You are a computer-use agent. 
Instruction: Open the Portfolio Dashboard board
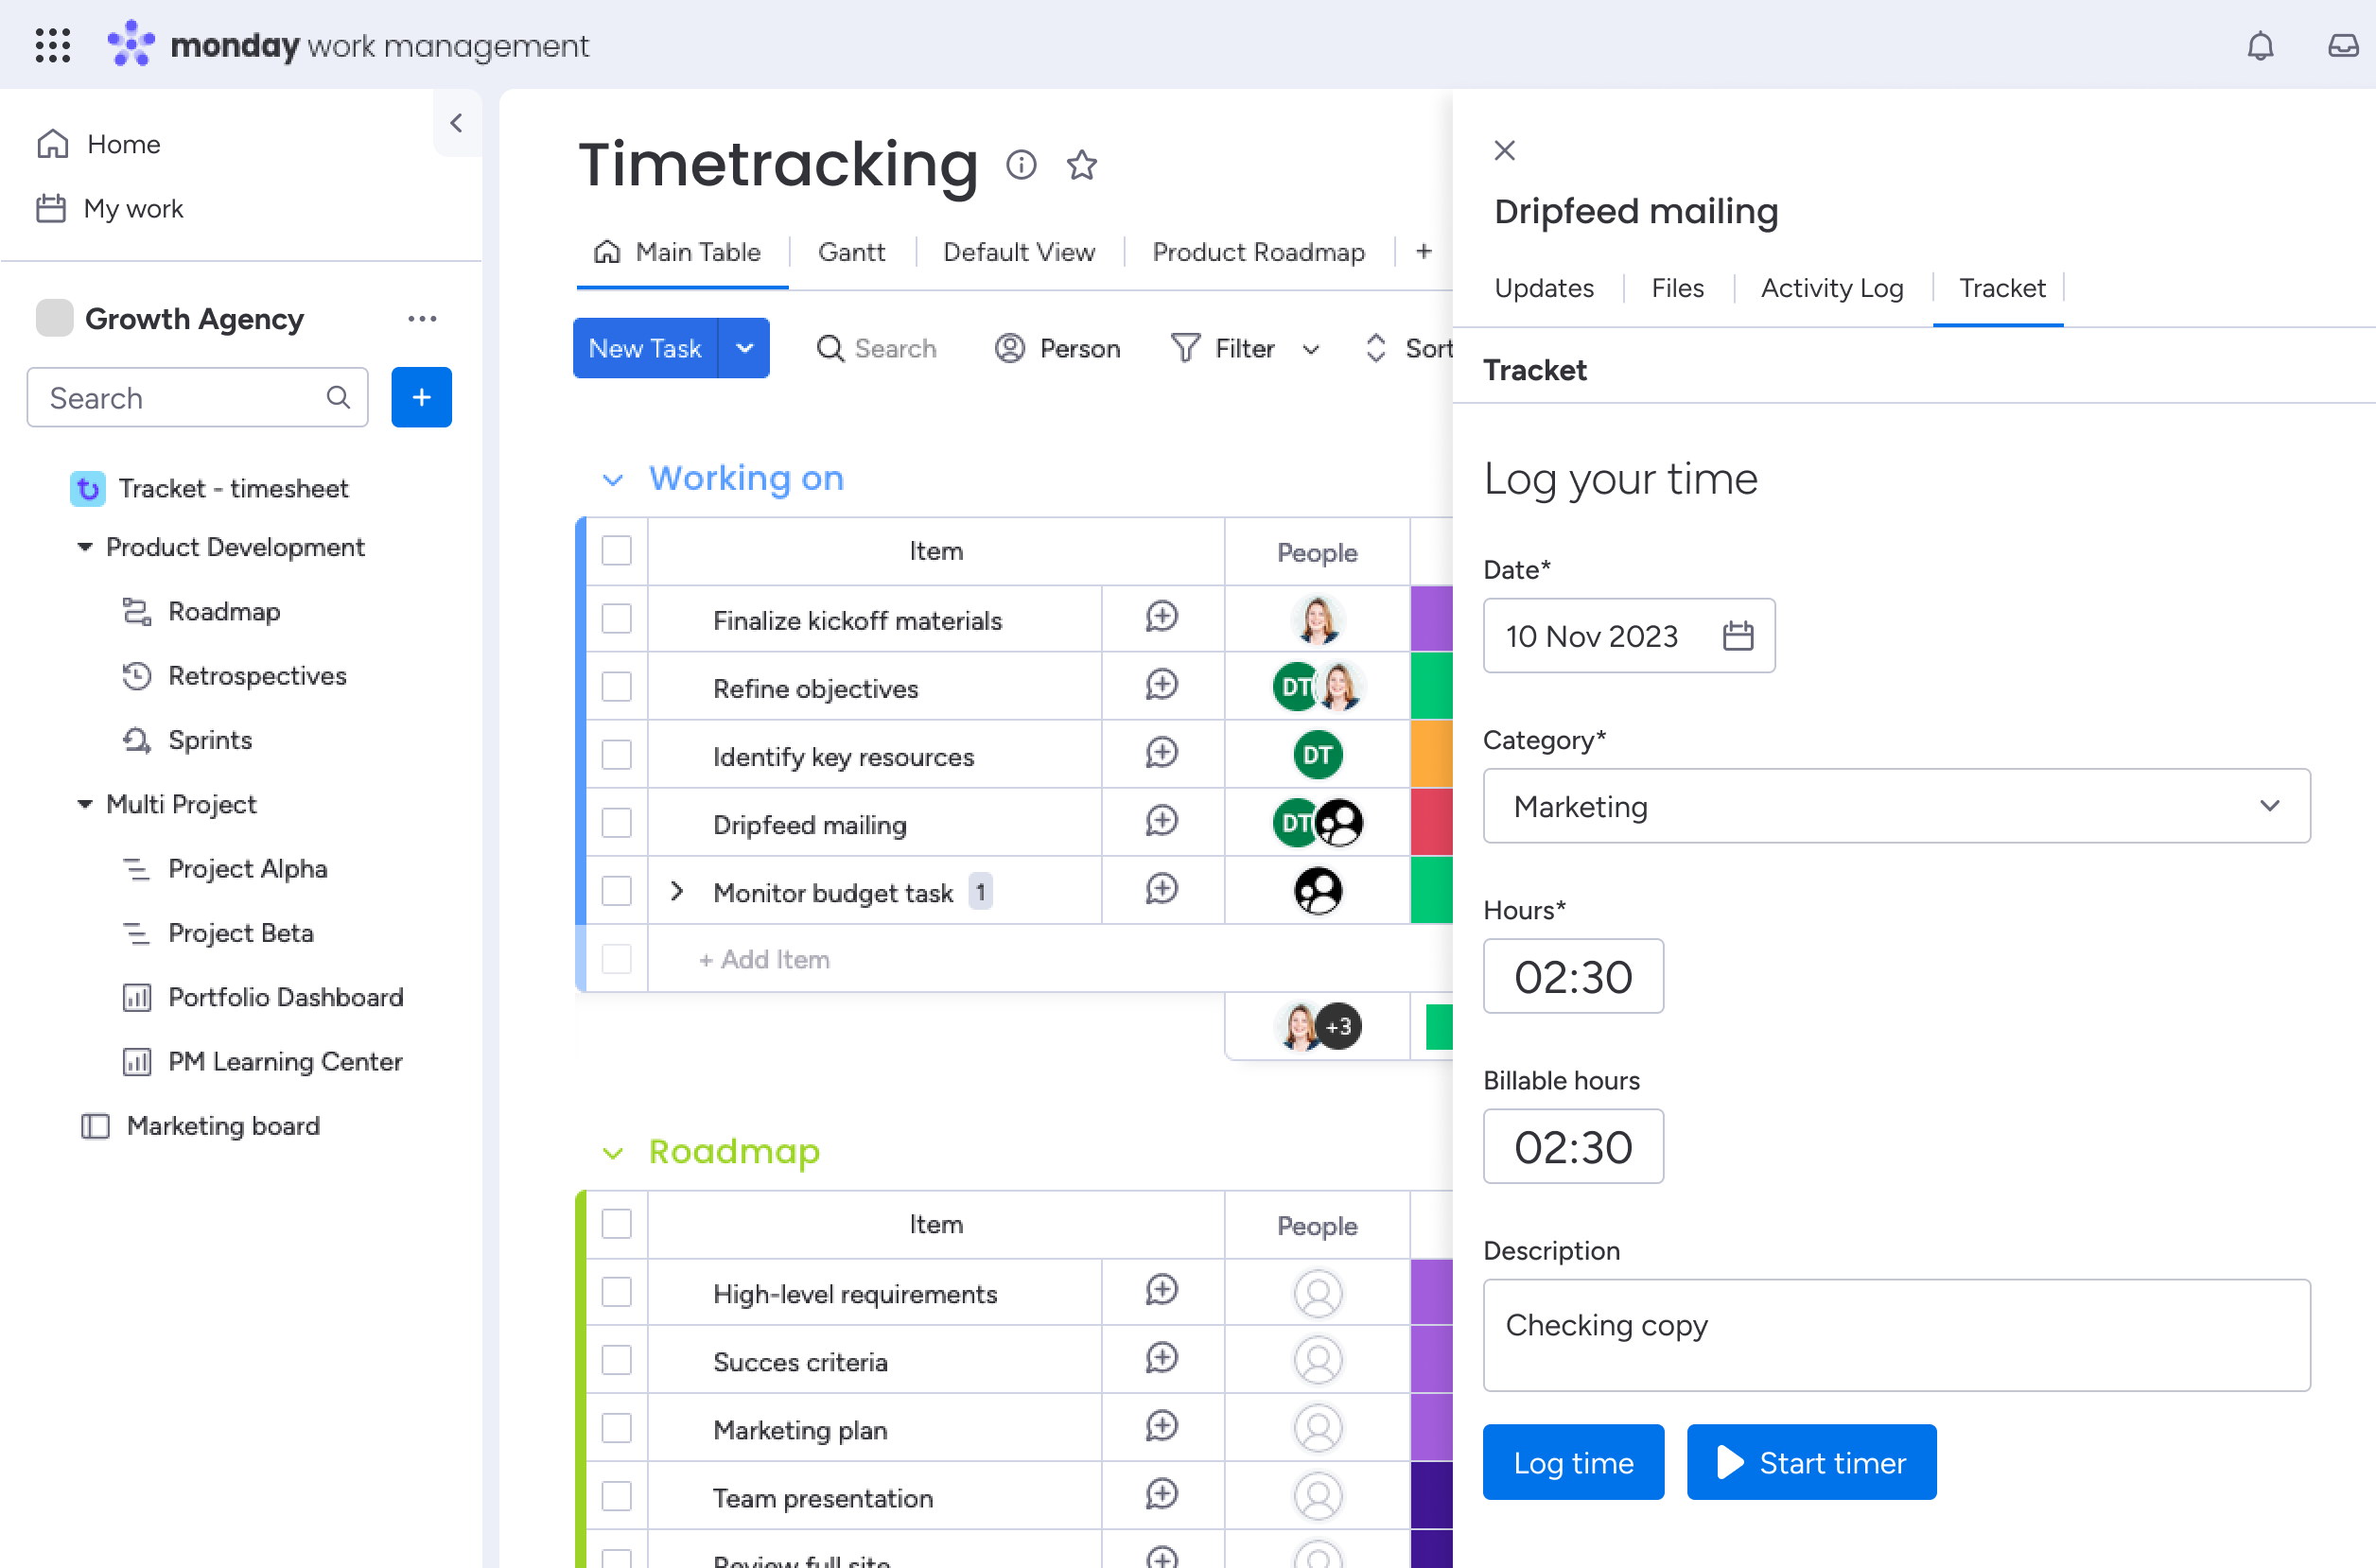click(286, 997)
